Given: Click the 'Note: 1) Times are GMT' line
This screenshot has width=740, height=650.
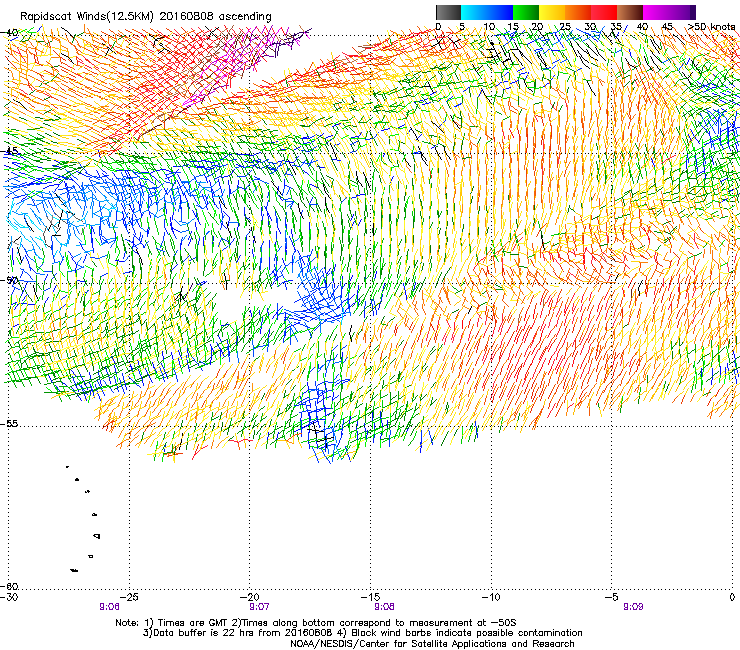Looking at the screenshot, I should point(316,623).
